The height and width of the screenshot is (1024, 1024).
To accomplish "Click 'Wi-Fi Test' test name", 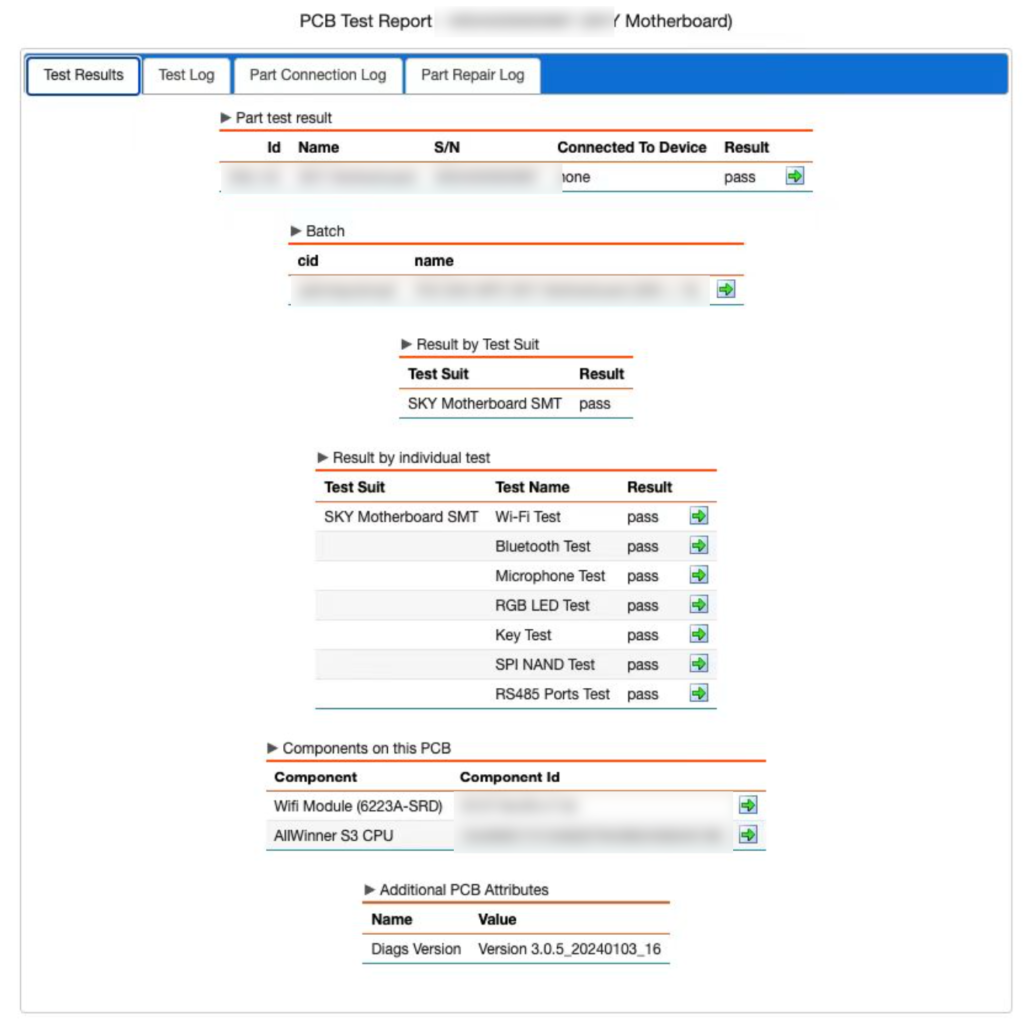I will pos(528,517).
